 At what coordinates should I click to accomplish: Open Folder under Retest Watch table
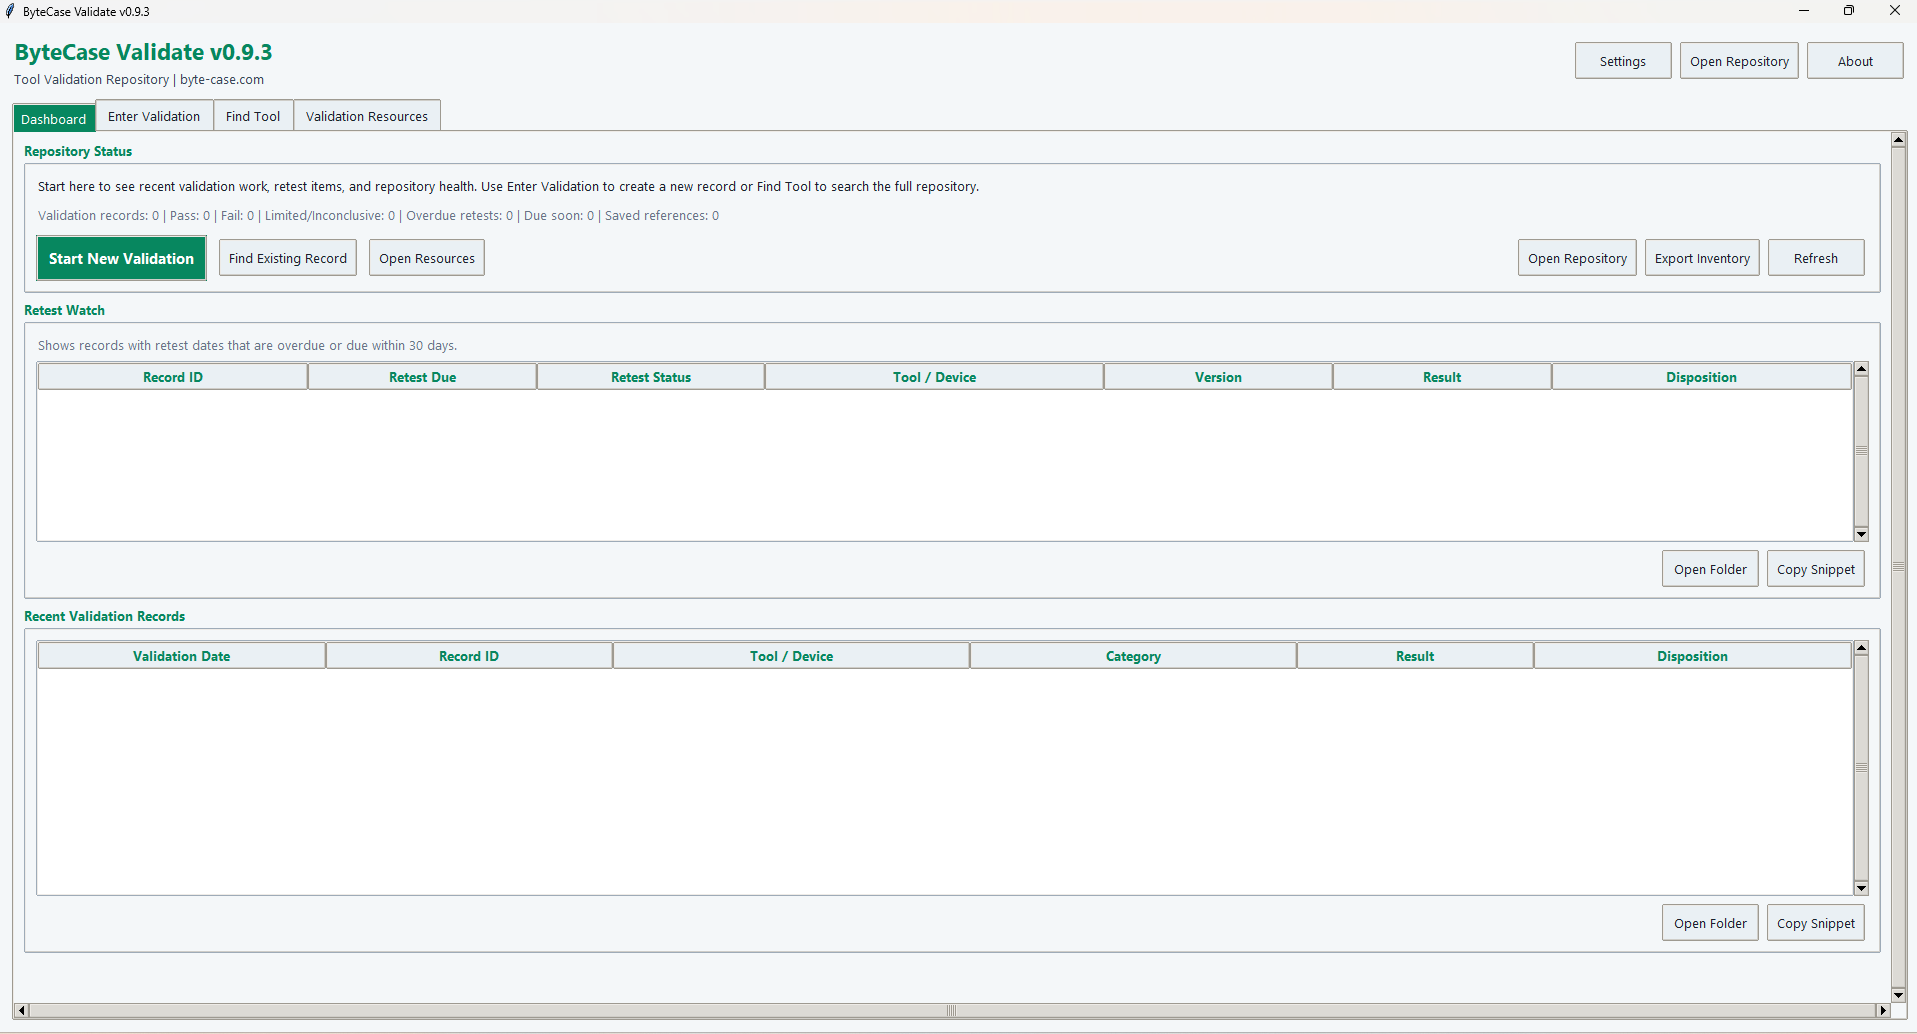(x=1710, y=569)
